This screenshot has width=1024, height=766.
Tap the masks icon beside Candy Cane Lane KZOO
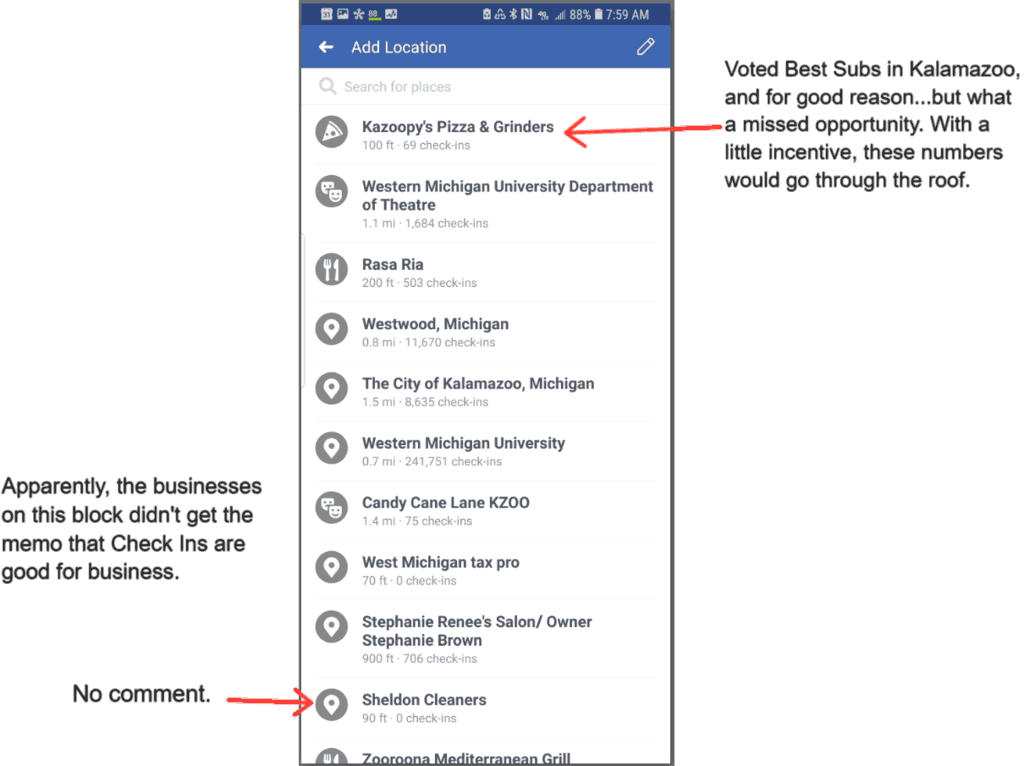pos(332,507)
